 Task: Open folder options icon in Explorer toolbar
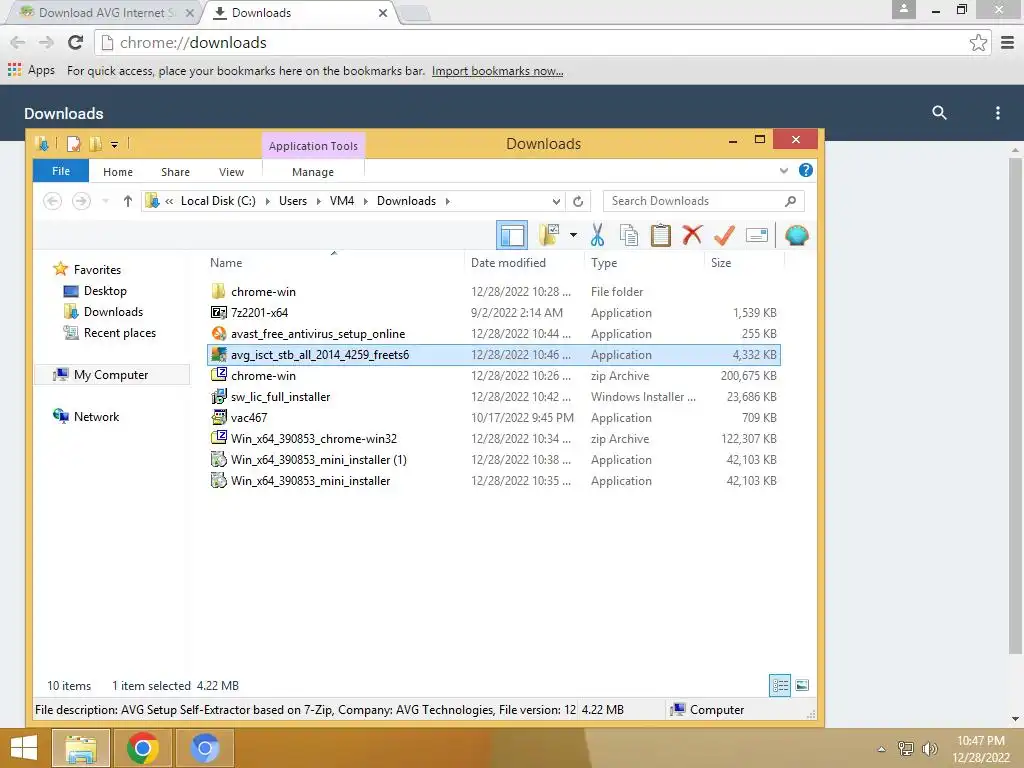pyautogui.click(x=549, y=235)
